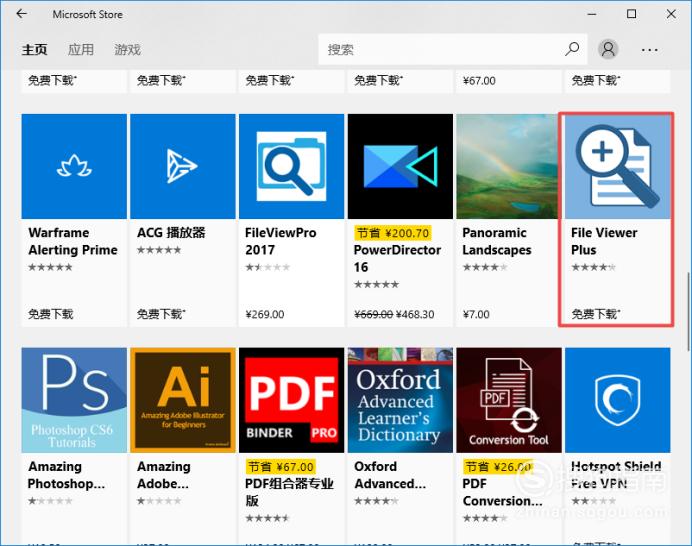Click the Oxford Advanced... title text
Screen dimensions: 692x546
click(390, 475)
